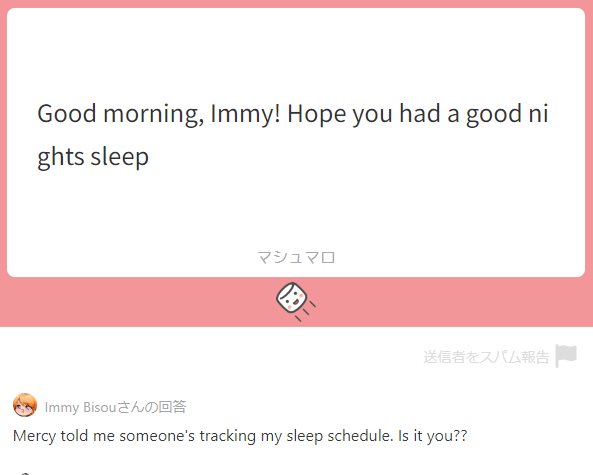Open Immy Bisou's profile avatar
593x475 pixels.
[25, 405]
